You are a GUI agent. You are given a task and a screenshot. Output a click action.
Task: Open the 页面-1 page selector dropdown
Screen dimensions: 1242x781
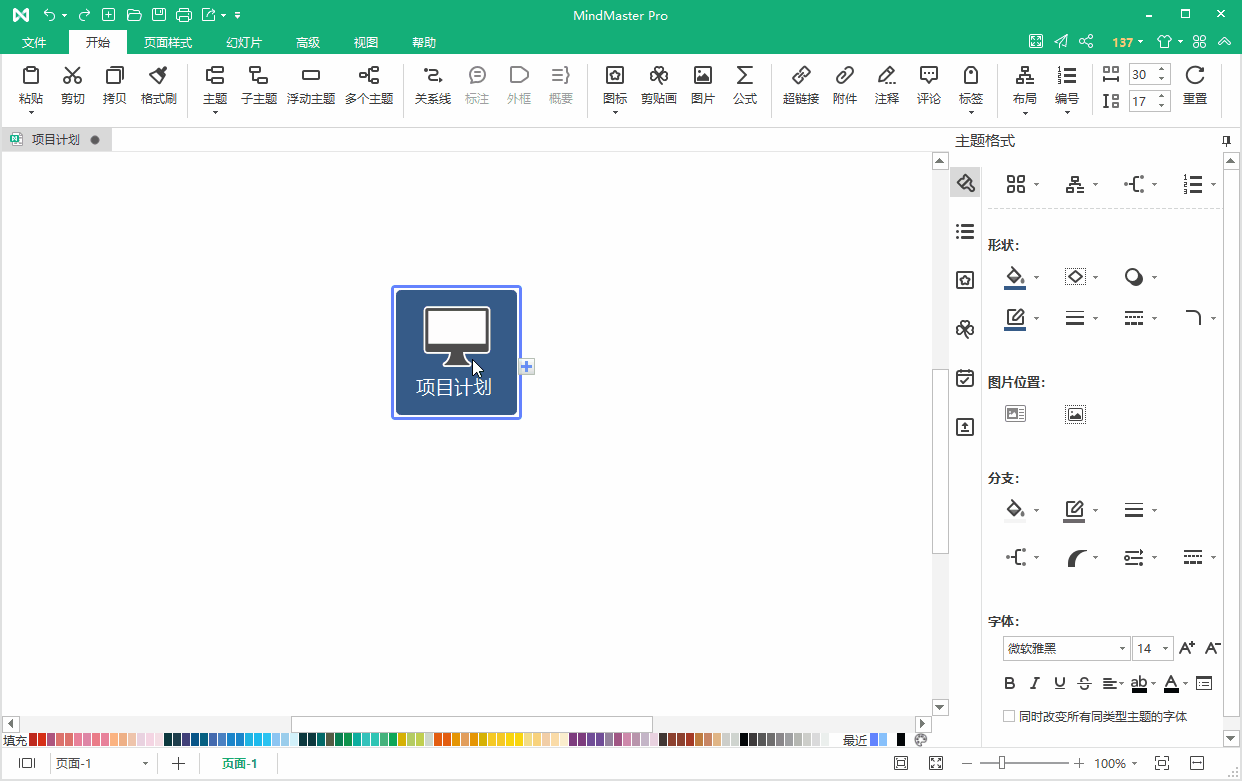point(145,764)
